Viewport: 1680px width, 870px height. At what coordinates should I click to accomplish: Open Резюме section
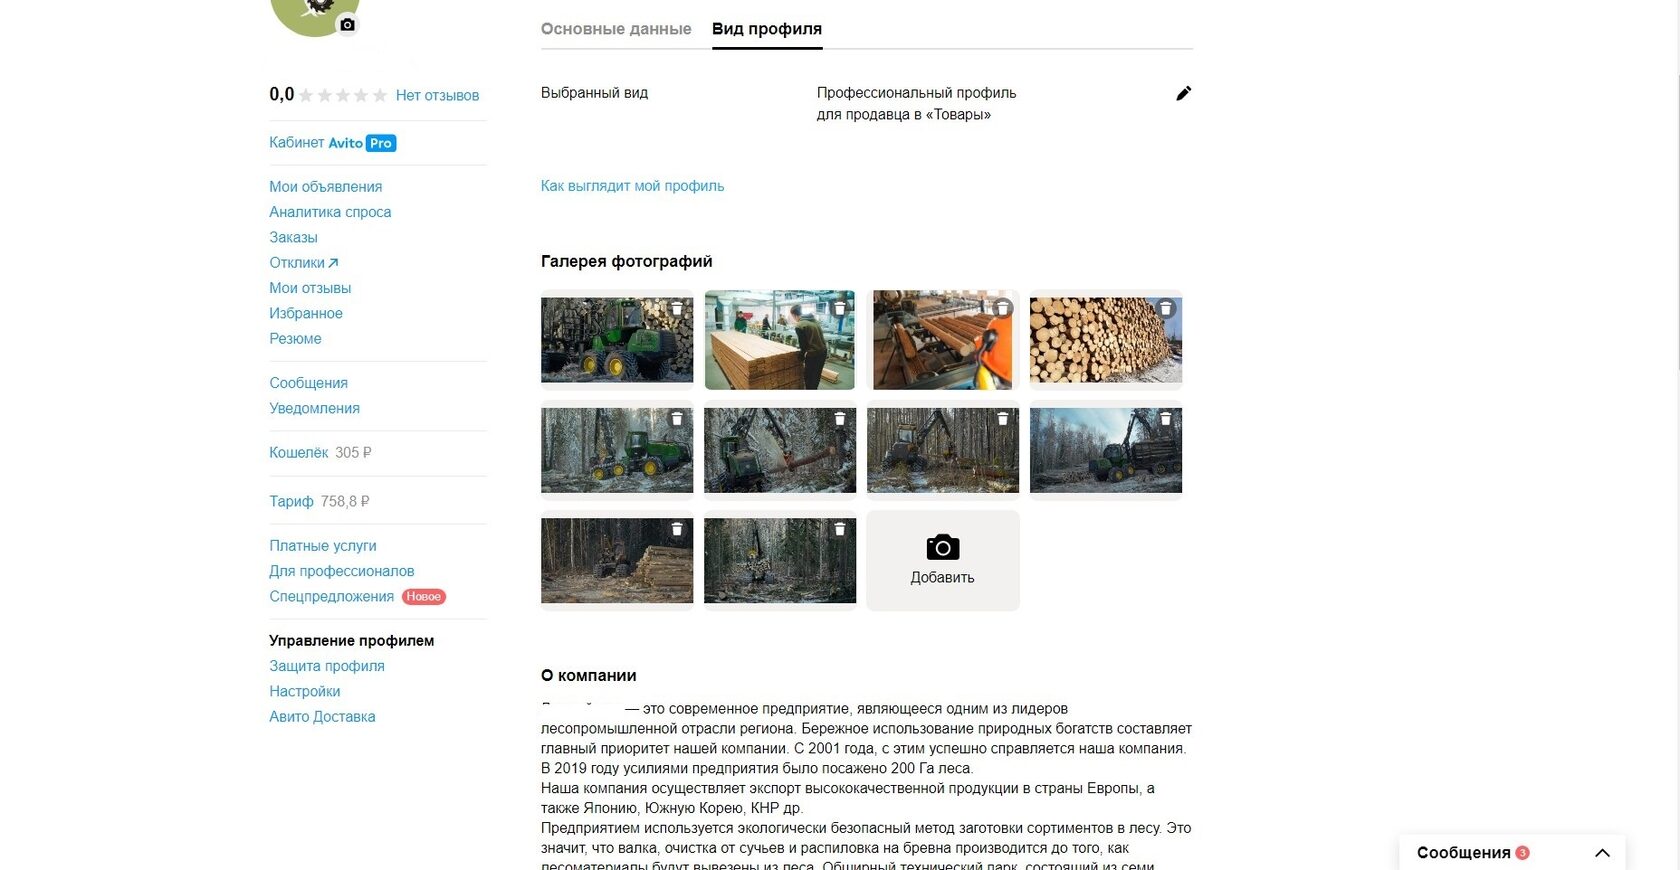pos(295,339)
